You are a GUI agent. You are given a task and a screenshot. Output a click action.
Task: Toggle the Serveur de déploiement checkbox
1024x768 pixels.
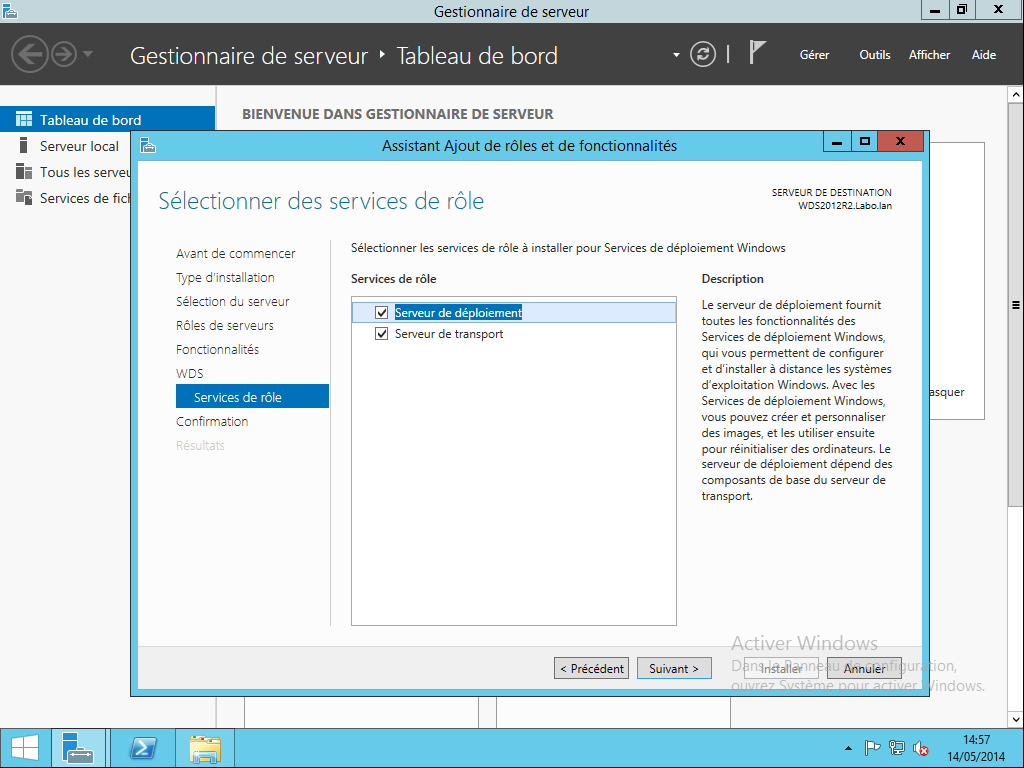381,313
